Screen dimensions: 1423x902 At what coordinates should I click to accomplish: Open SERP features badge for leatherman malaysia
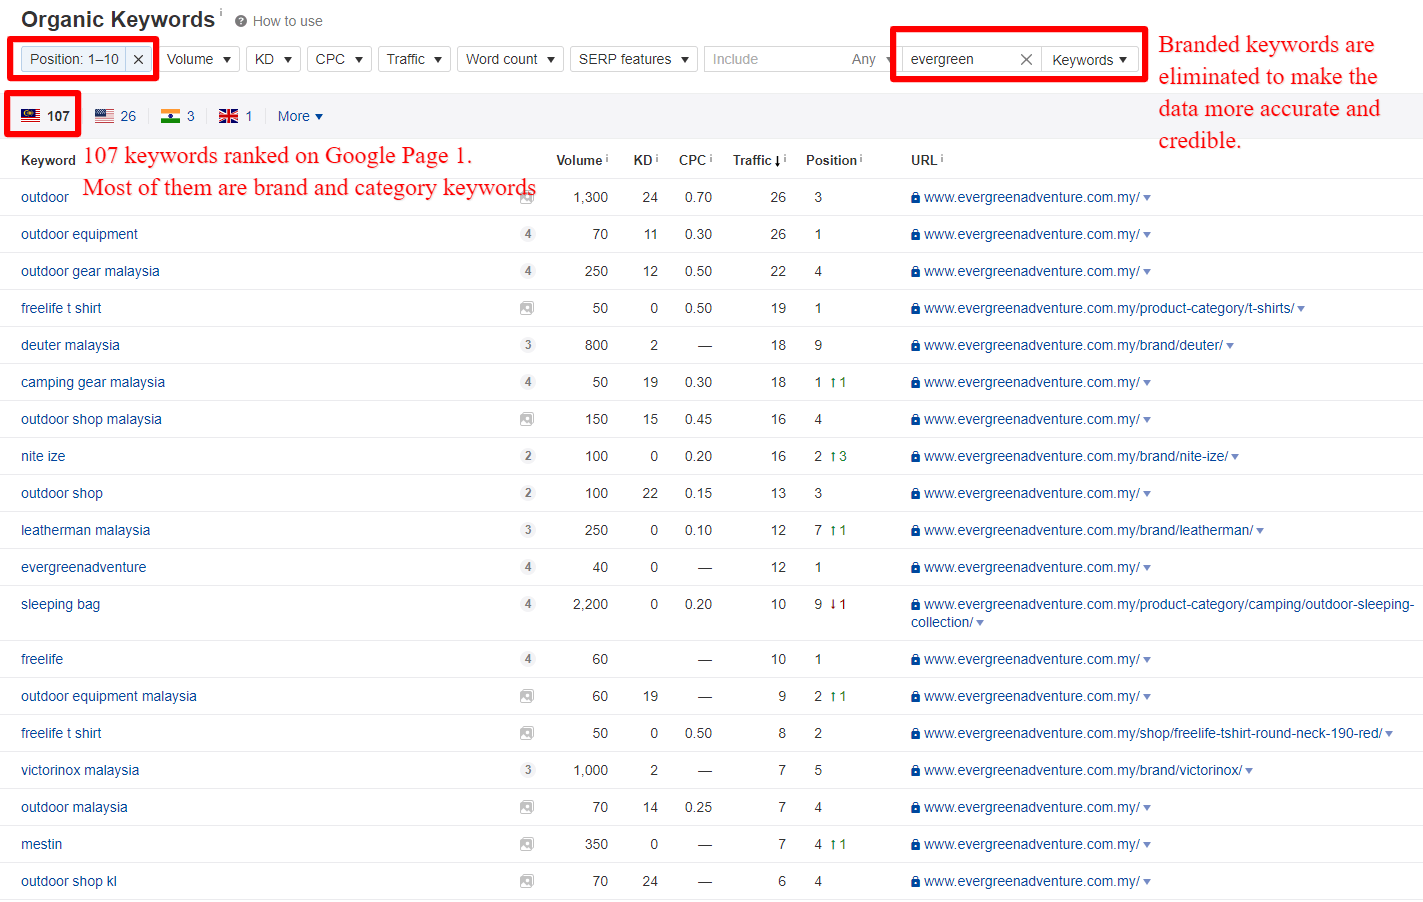(x=528, y=530)
